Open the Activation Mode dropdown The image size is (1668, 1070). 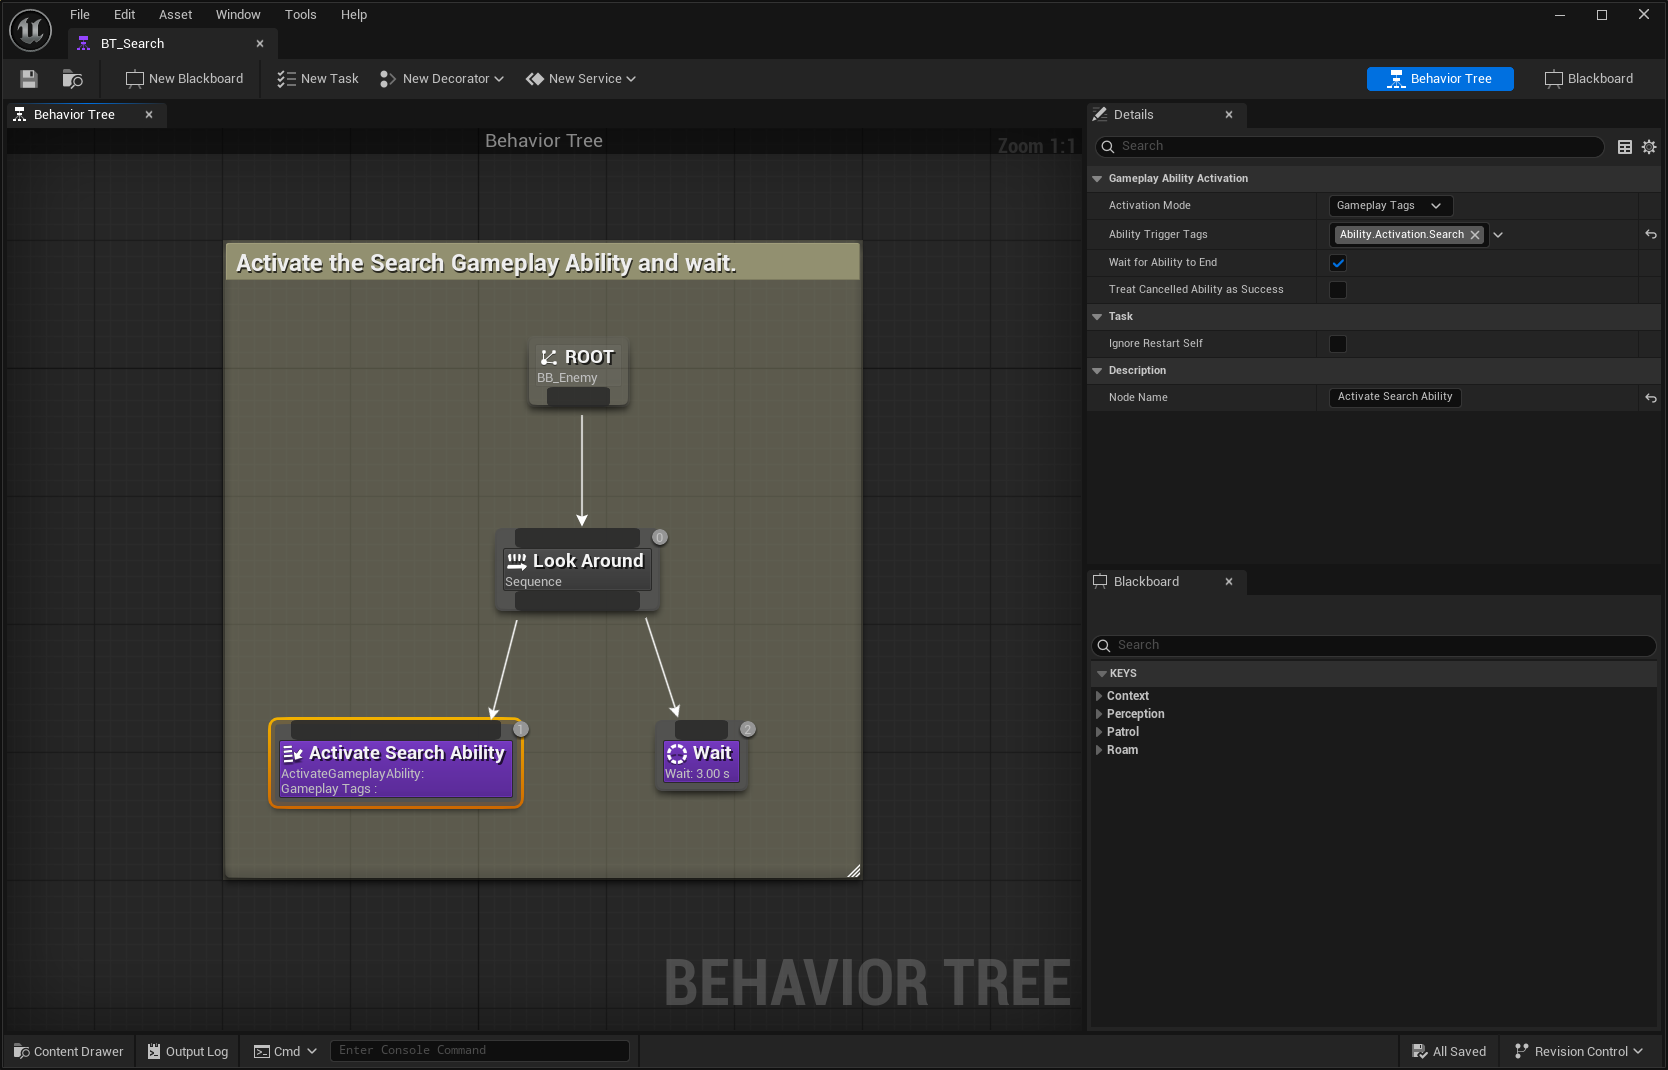(x=1390, y=205)
